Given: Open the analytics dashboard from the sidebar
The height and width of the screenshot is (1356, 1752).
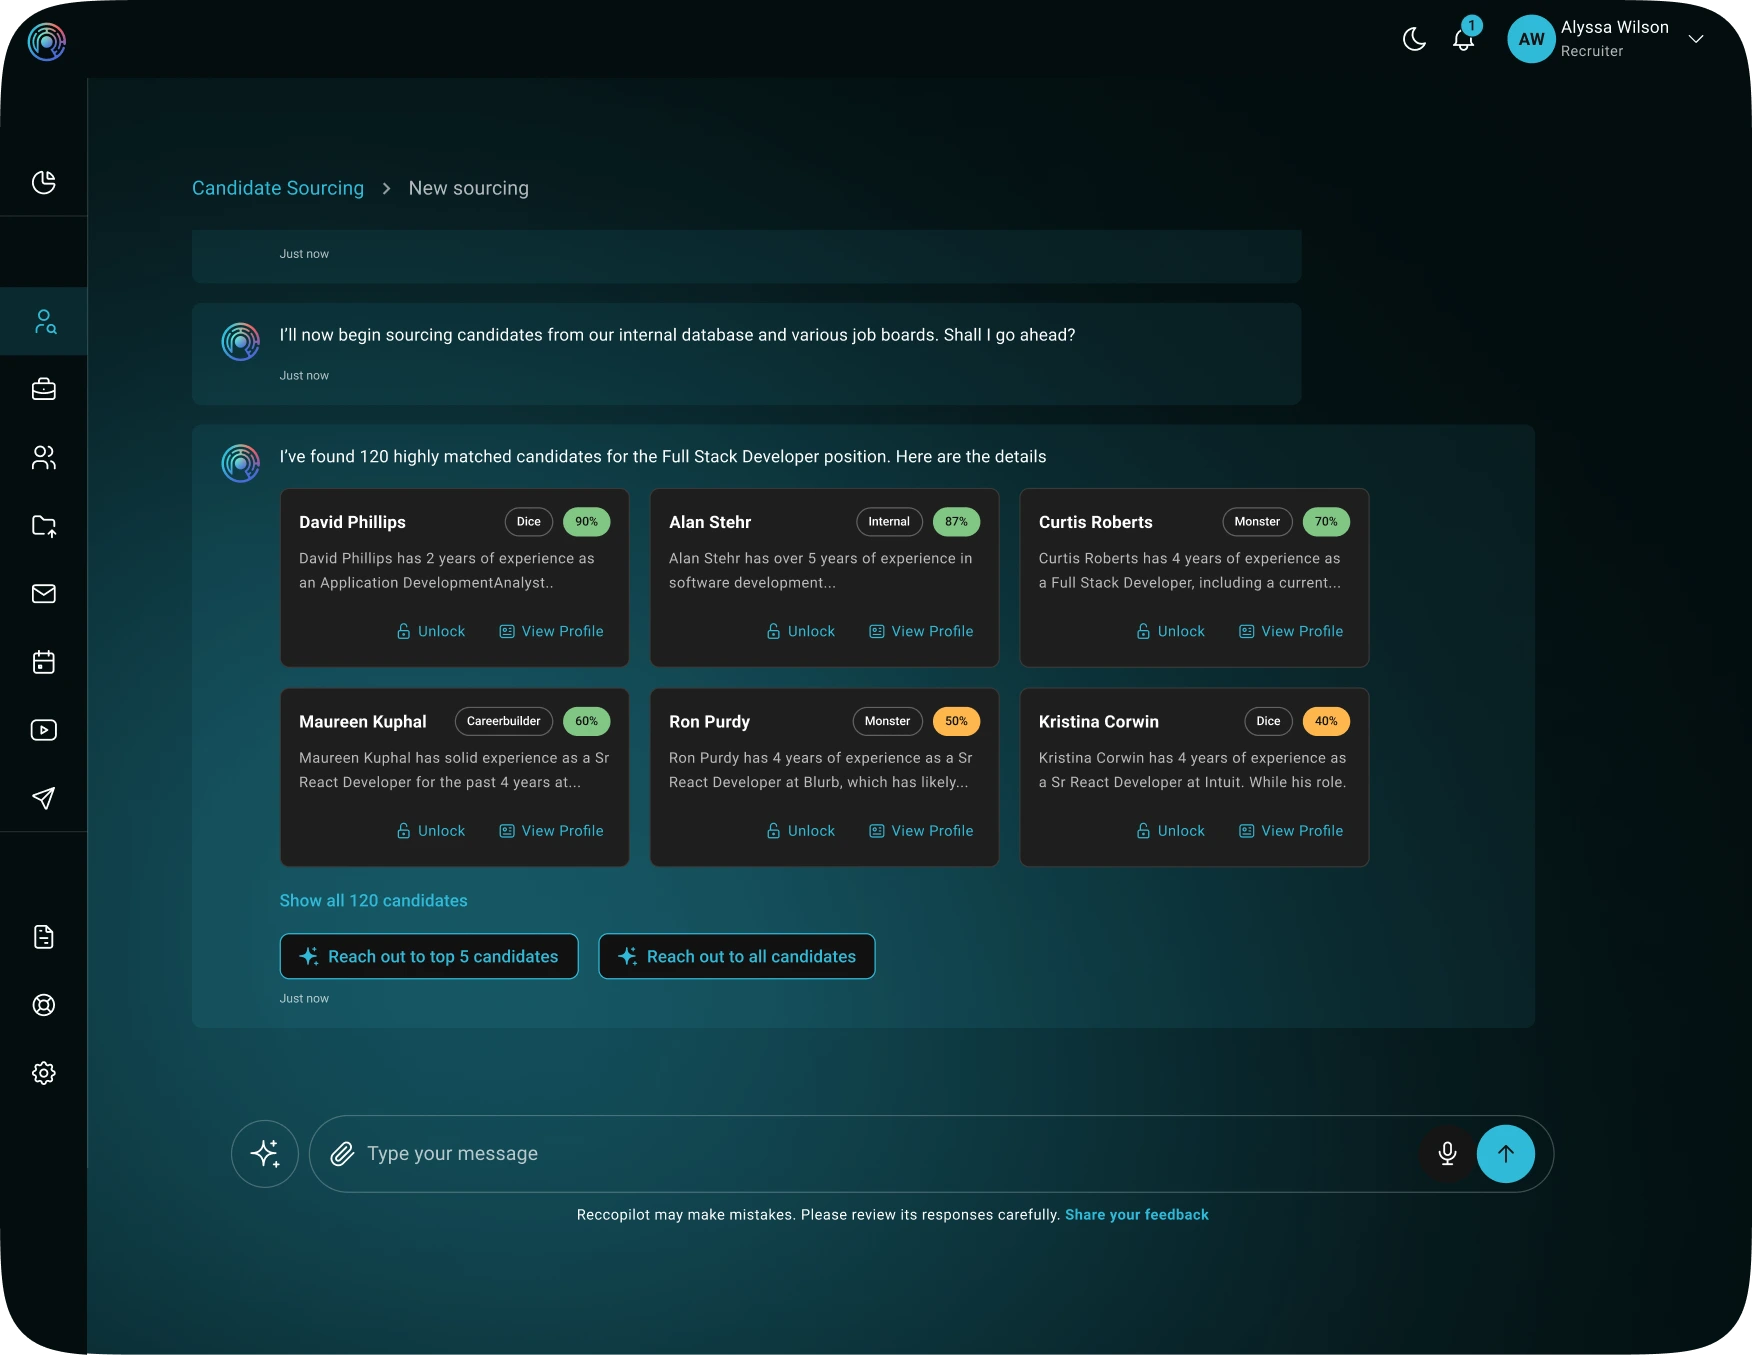Looking at the screenshot, I should coord(44,183).
